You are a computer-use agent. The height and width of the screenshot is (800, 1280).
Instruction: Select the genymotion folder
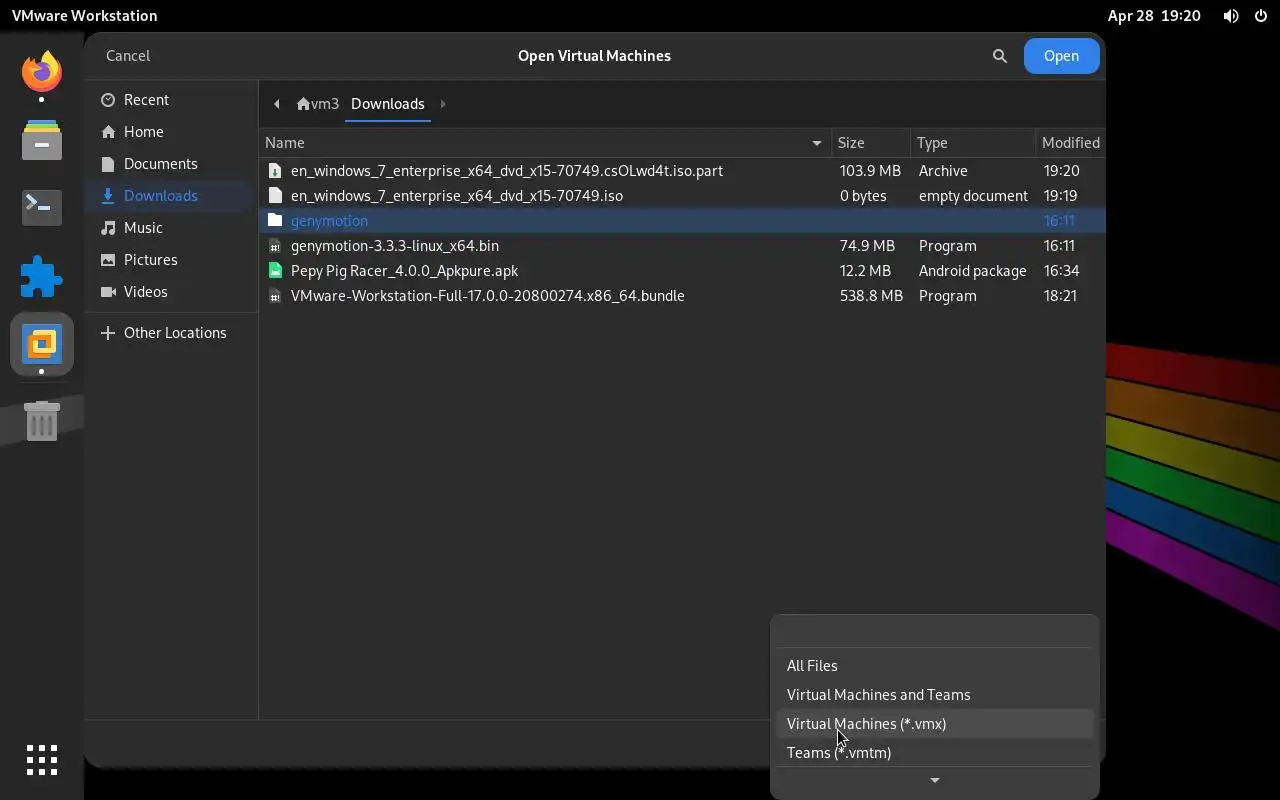(329, 221)
